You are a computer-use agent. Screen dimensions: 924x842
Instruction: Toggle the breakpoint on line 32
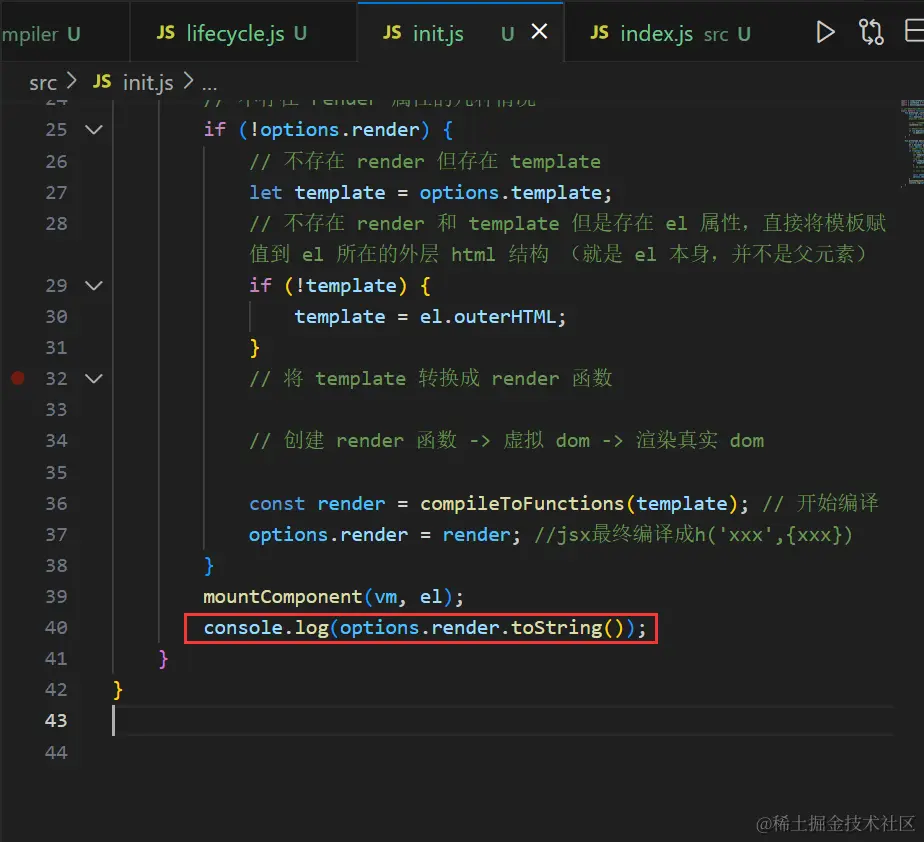coord(18,378)
